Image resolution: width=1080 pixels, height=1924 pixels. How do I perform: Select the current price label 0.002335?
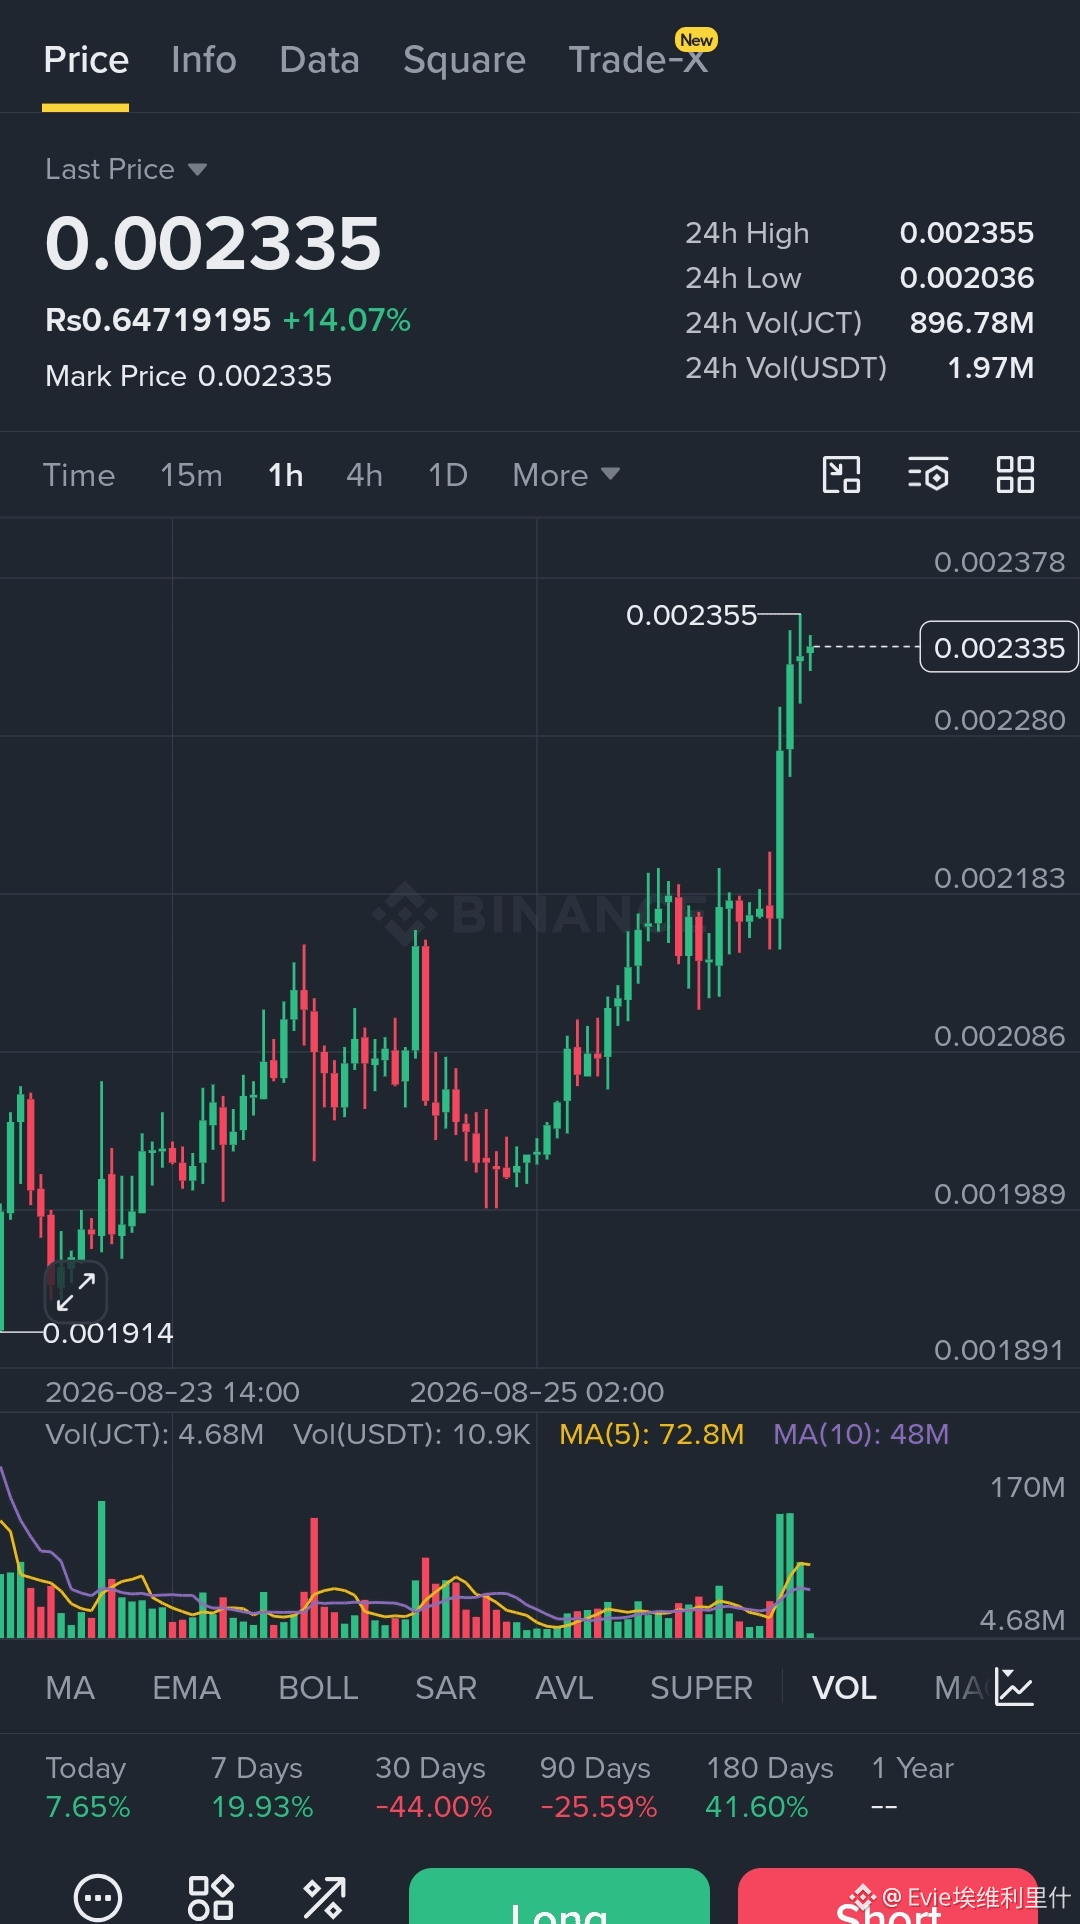pyautogui.click(x=999, y=648)
